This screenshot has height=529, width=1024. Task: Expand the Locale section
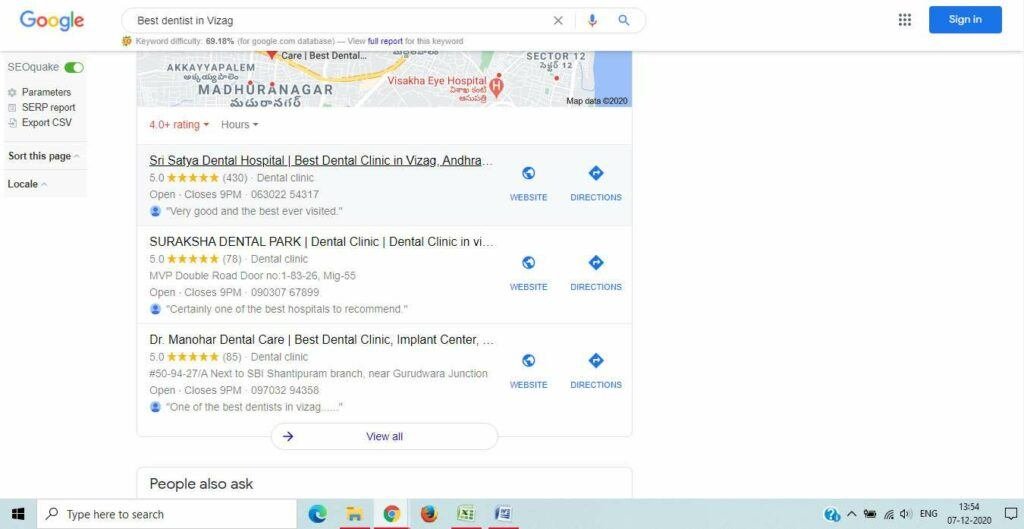click(27, 184)
